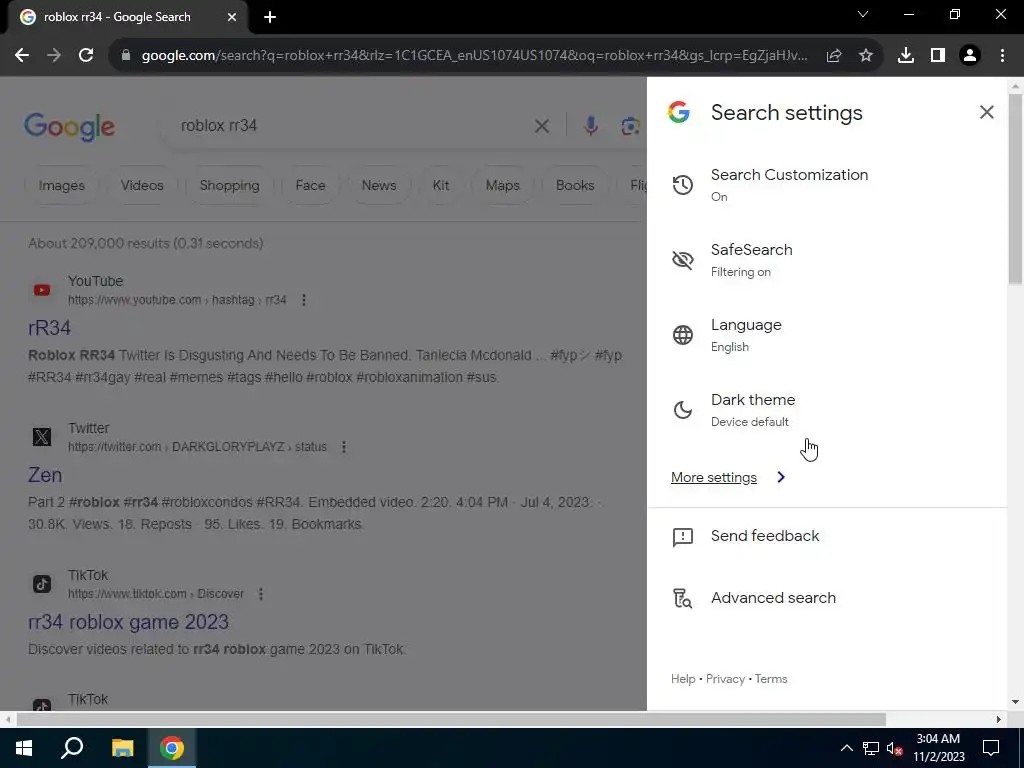1024x768 pixels.
Task: Toggle Chrome side panel icon
Action: click(x=938, y=56)
